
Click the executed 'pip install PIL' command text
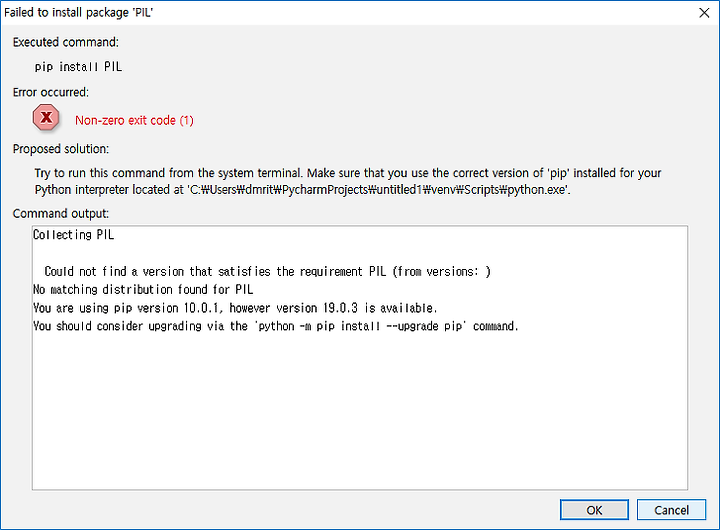click(x=79, y=67)
